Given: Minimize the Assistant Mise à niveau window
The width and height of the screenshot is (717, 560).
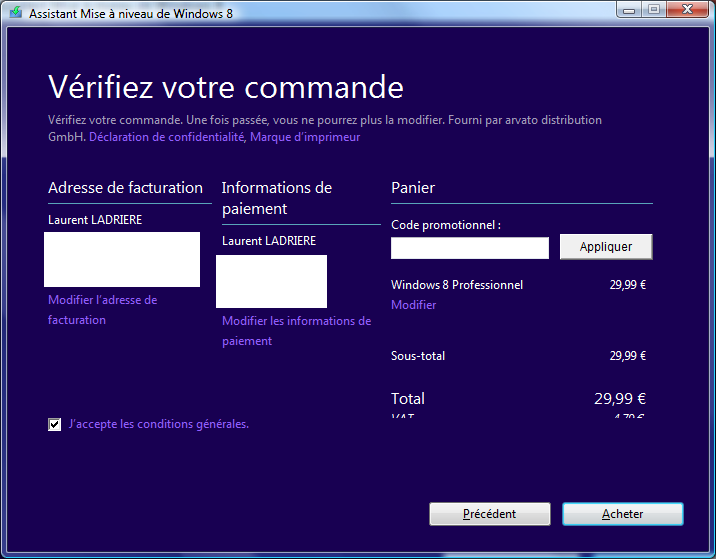Looking at the screenshot, I should [629, 10].
